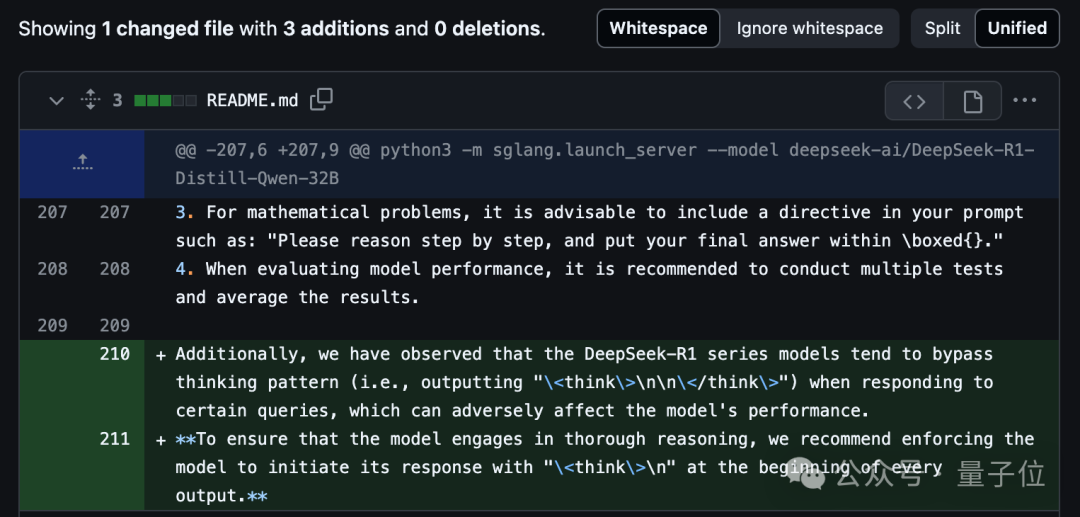Collapse the README.md file diff chevron
The height and width of the screenshot is (517, 1080).
(x=56, y=101)
